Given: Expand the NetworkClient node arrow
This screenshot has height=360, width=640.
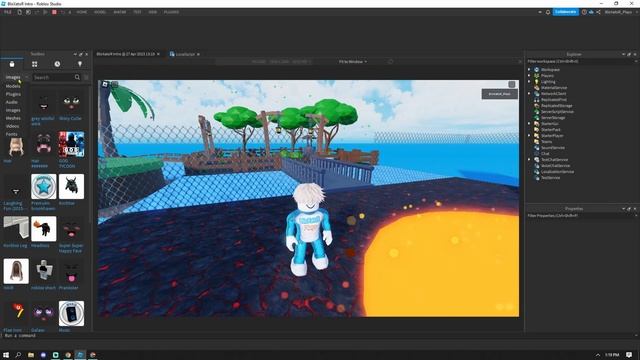Looking at the screenshot, I should pos(529,93).
